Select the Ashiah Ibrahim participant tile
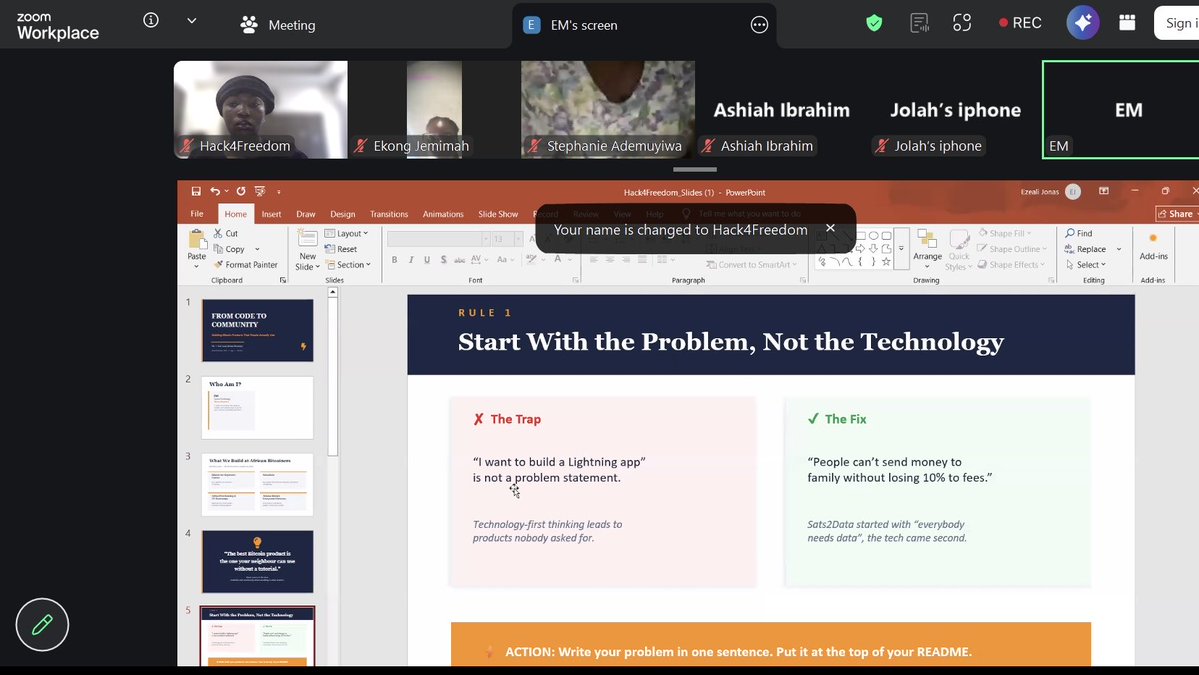Screen dimensions: 1199x675 781,109
